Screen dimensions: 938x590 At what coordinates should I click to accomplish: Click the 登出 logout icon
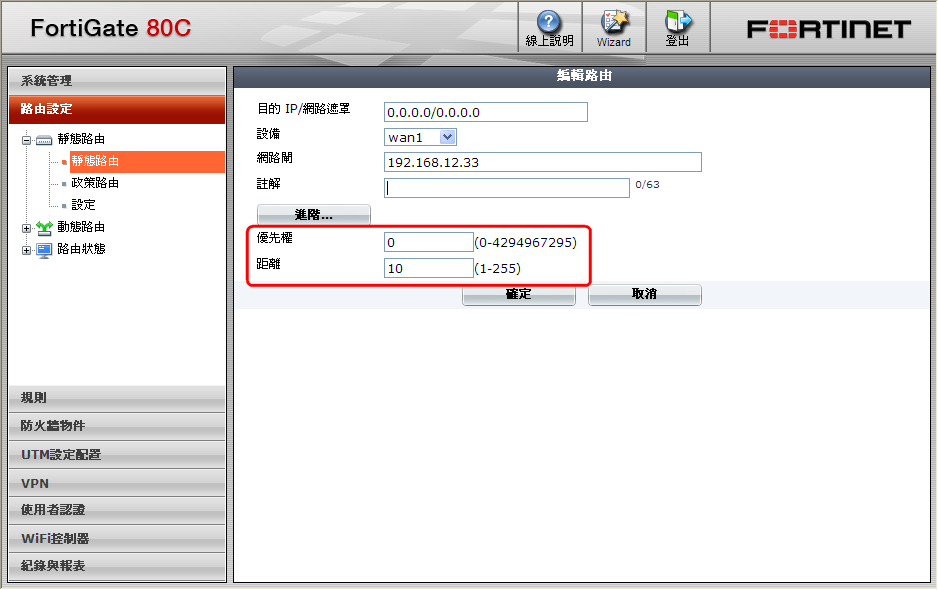tap(678, 22)
